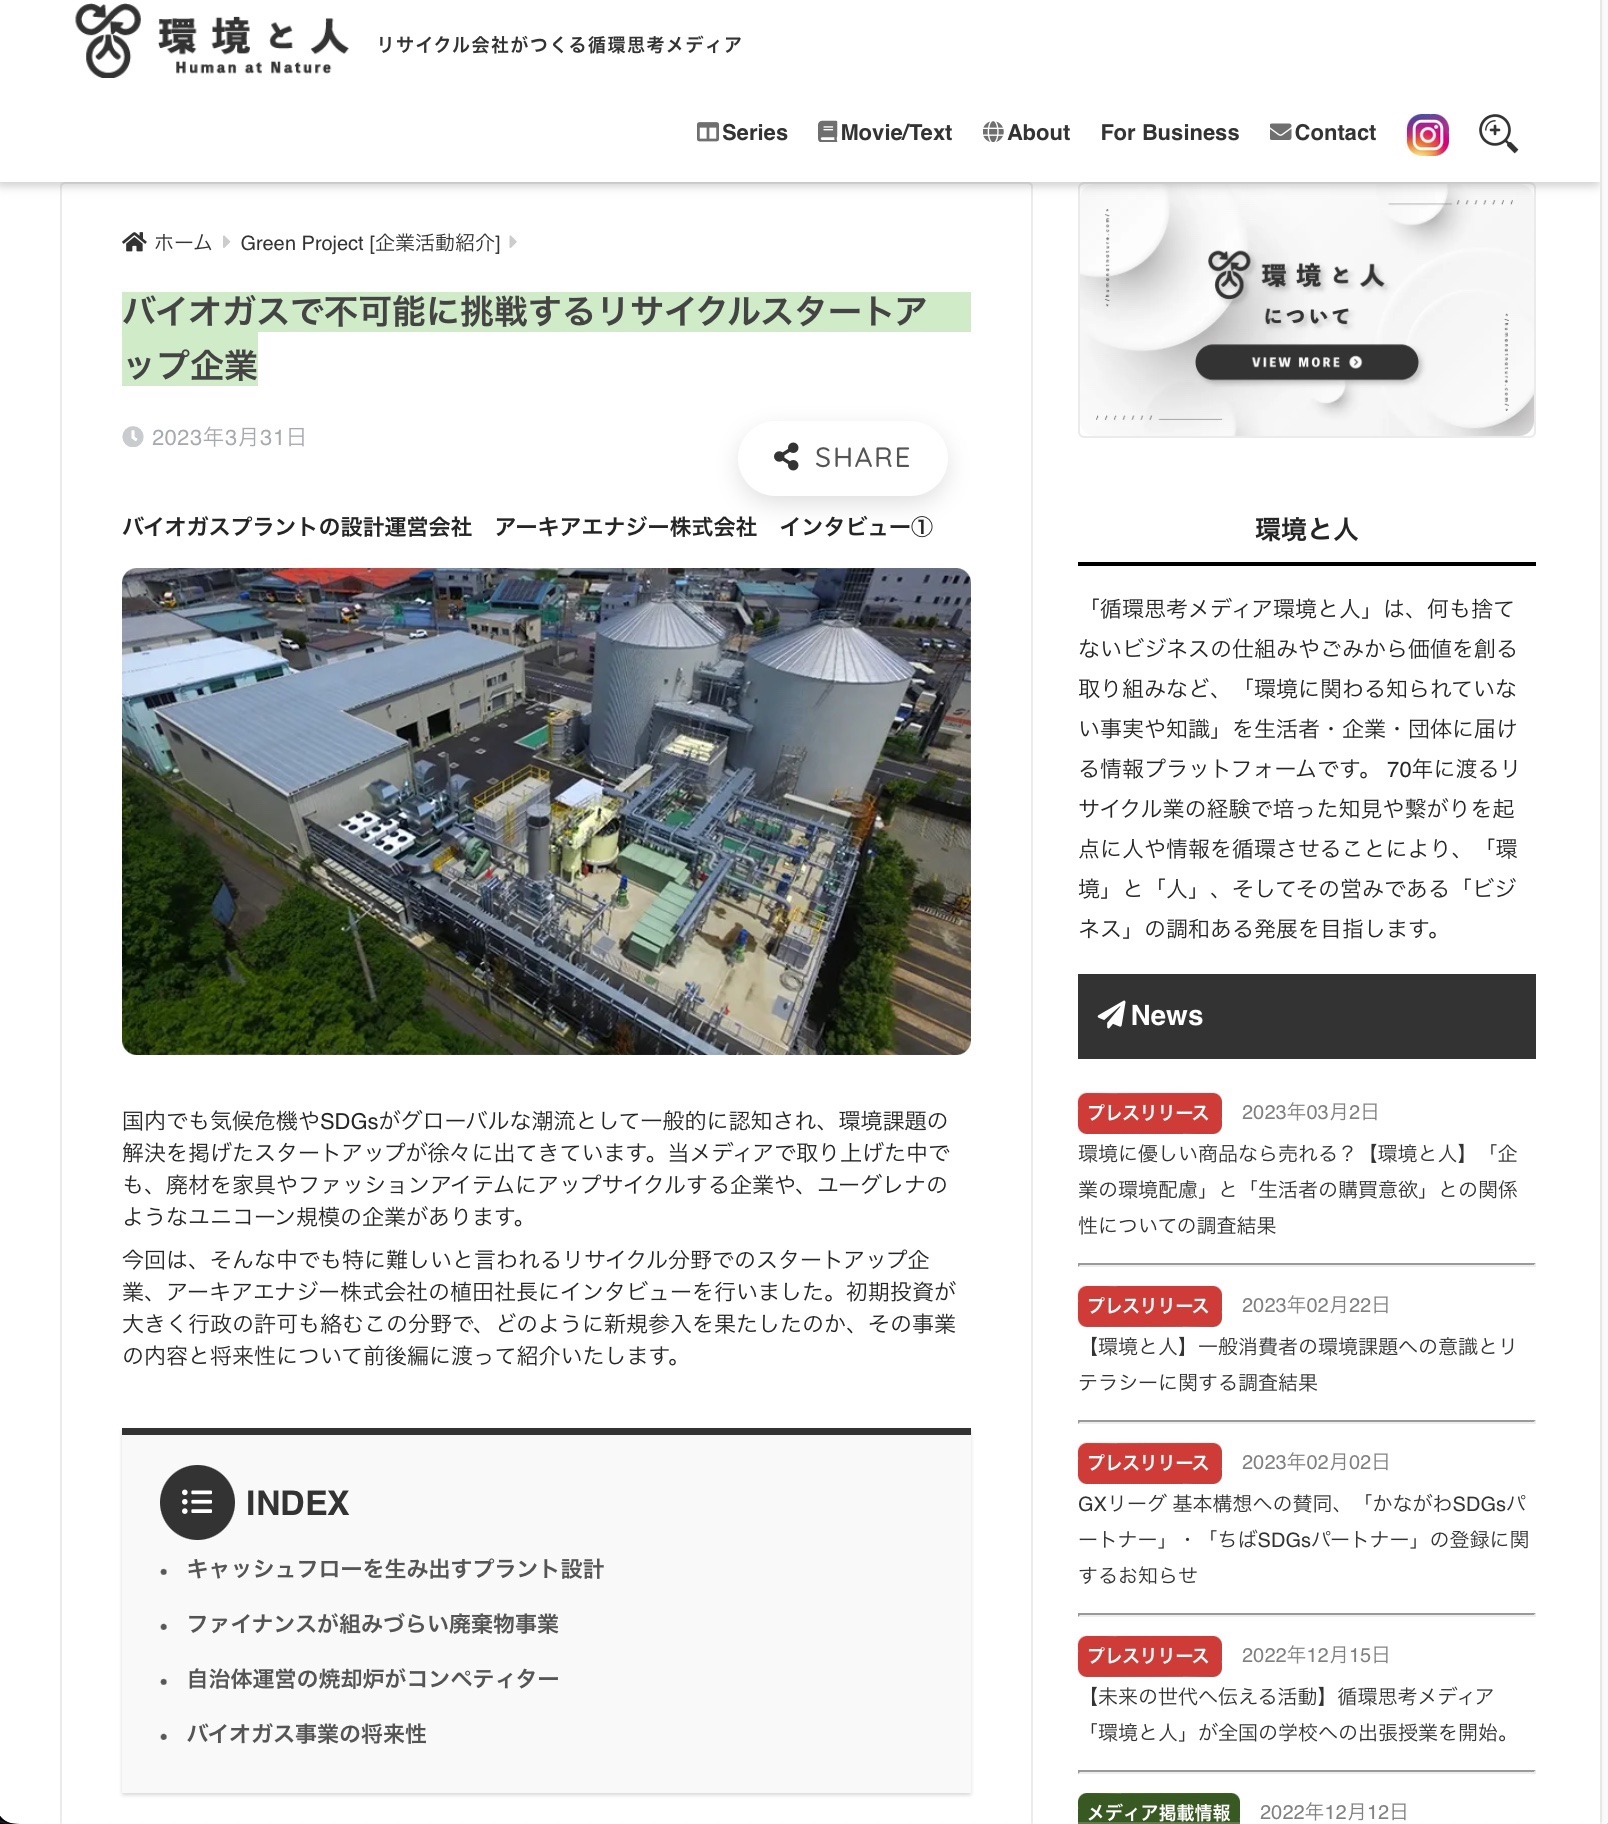
Task: Open the For Business menu item
Action: pyautogui.click(x=1170, y=132)
